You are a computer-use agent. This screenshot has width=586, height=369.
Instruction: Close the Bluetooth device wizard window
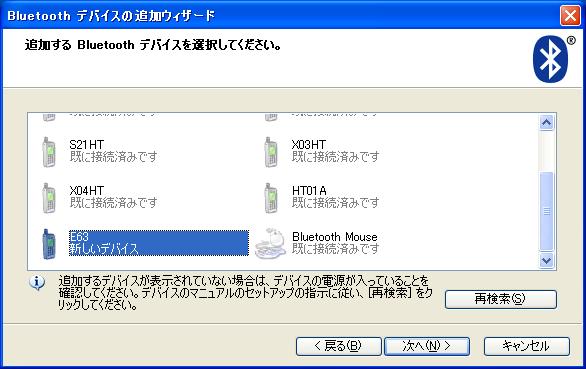point(570,16)
